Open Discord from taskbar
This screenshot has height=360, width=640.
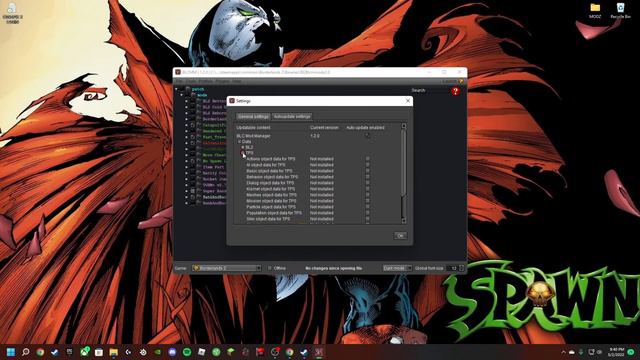(172, 352)
